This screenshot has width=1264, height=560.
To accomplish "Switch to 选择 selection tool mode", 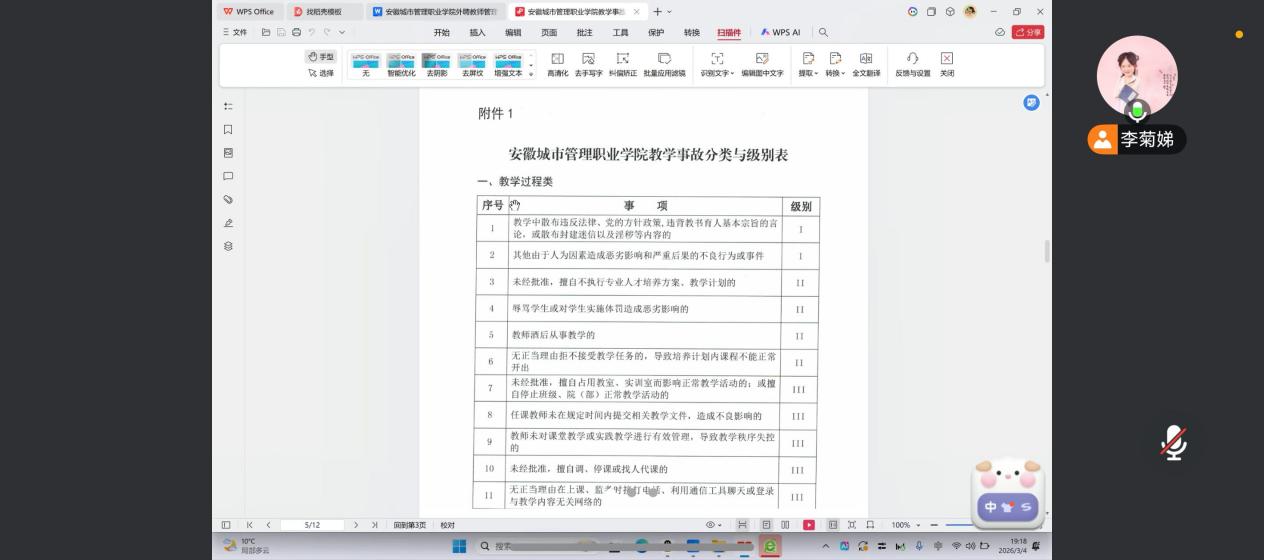I will [x=321, y=73].
